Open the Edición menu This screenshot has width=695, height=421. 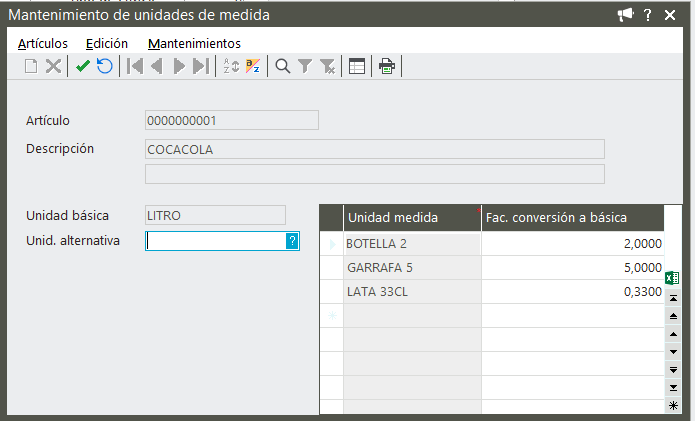point(106,43)
